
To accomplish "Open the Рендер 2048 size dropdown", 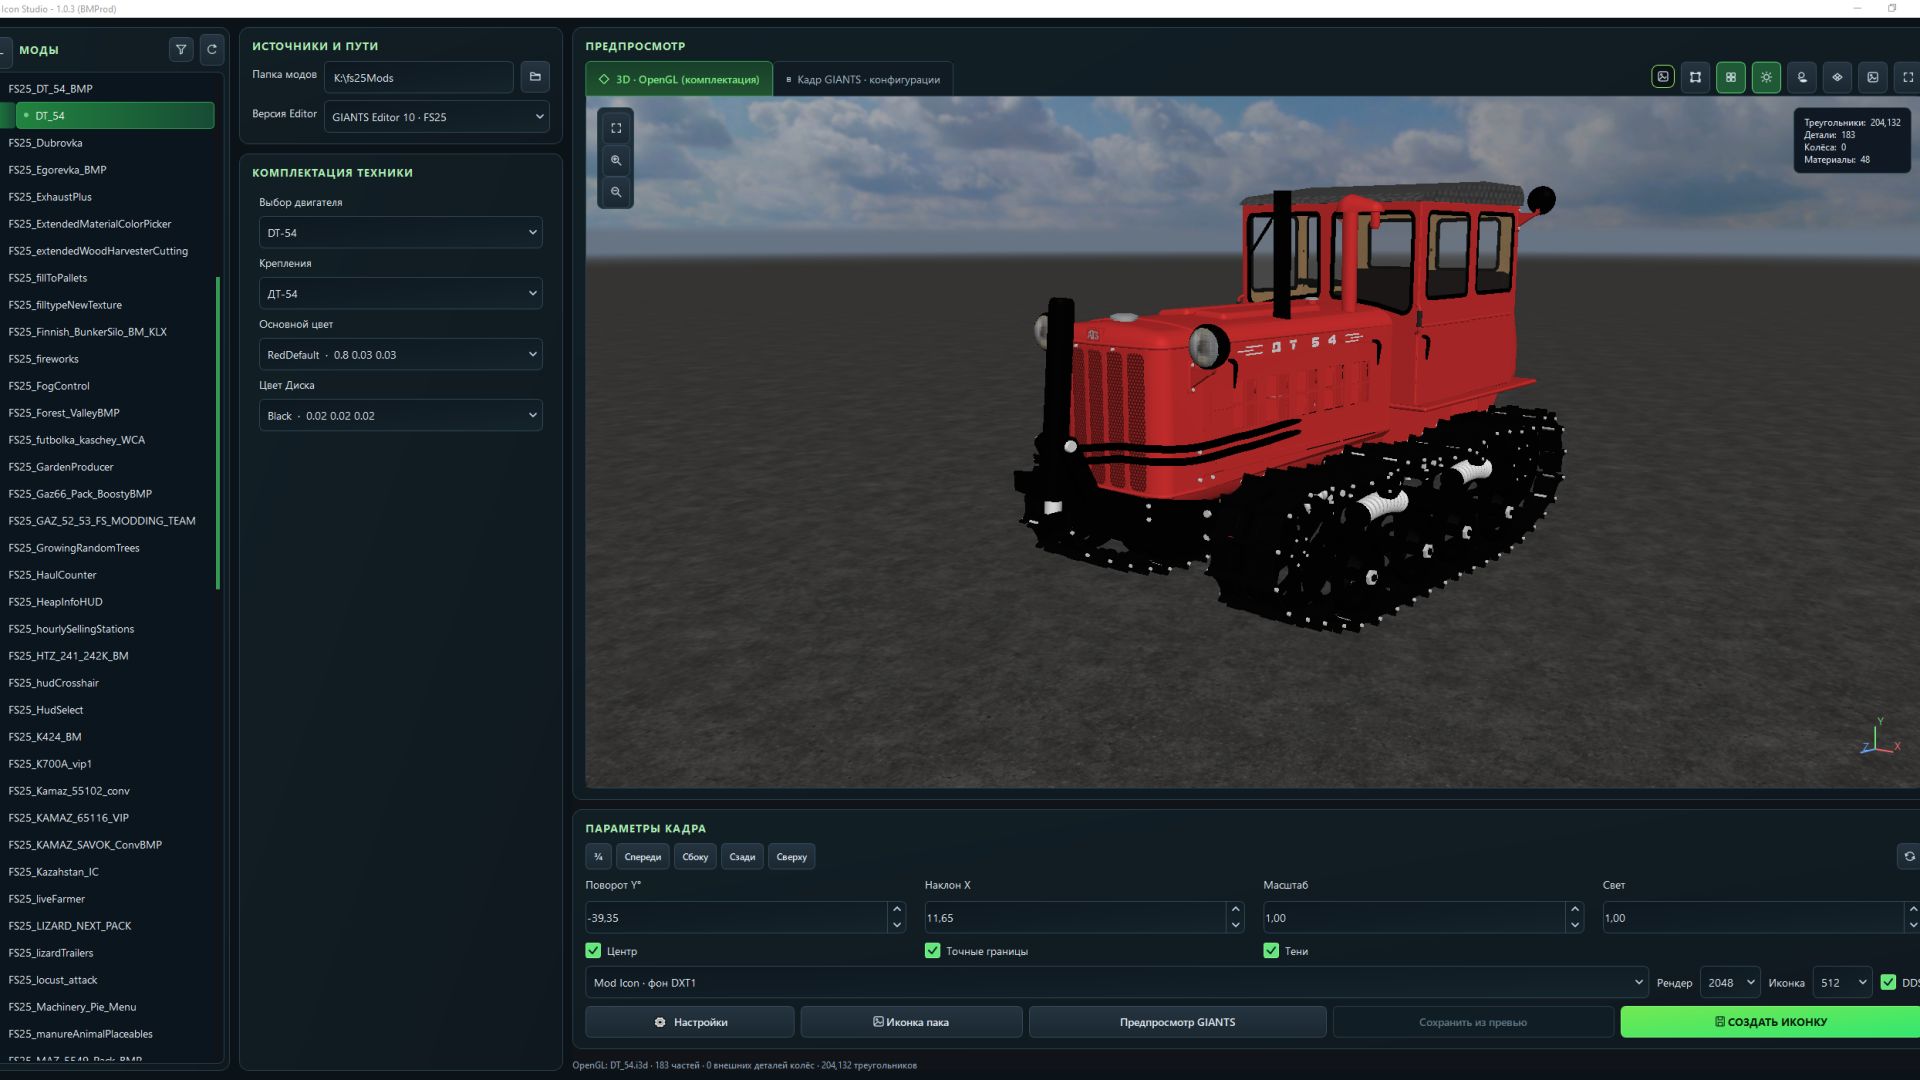I will (x=1730, y=983).
